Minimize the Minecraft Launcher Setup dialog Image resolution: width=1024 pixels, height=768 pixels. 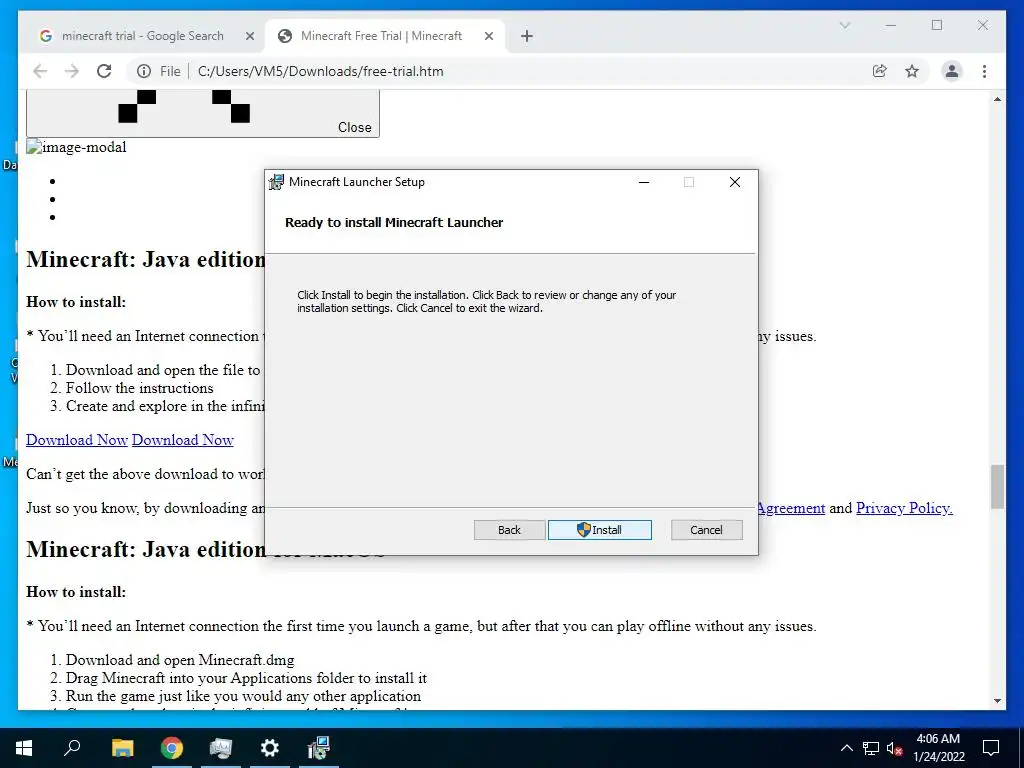tap(644, 182)
